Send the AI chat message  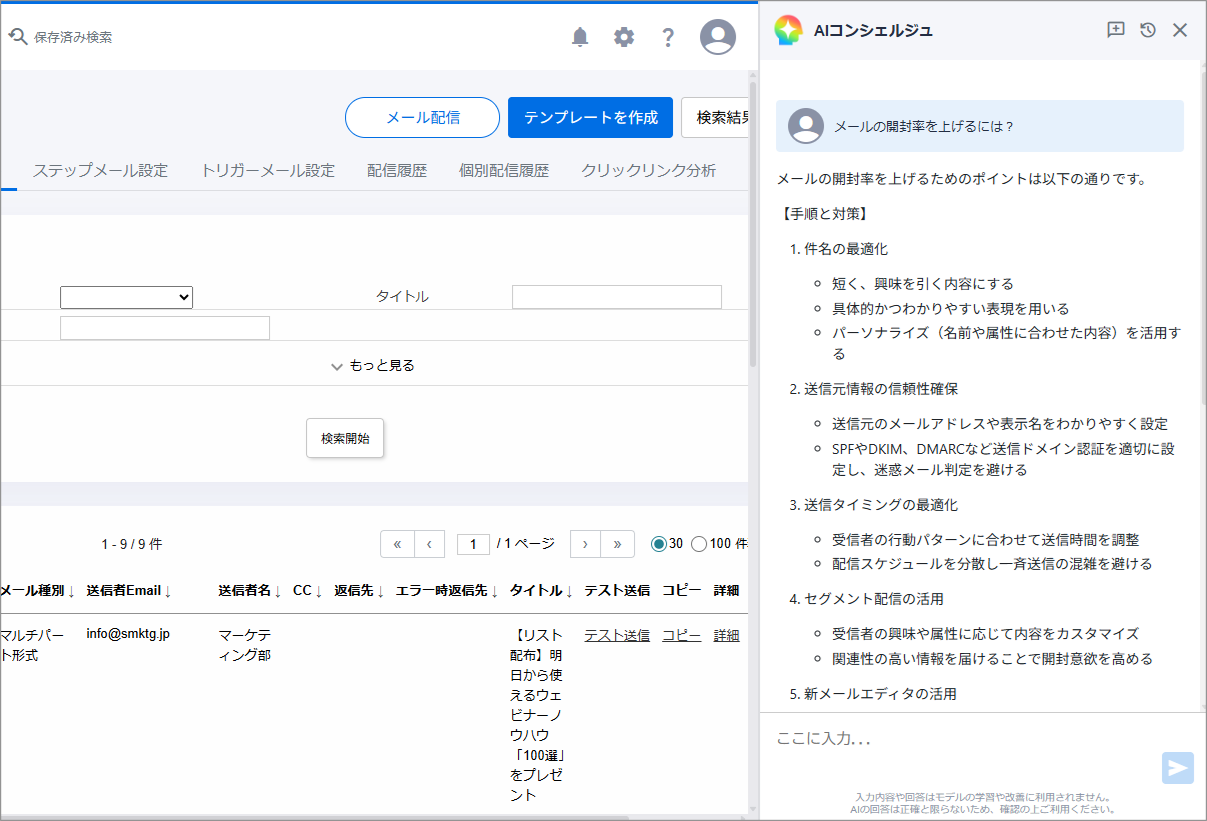[x=1178, y=768]
